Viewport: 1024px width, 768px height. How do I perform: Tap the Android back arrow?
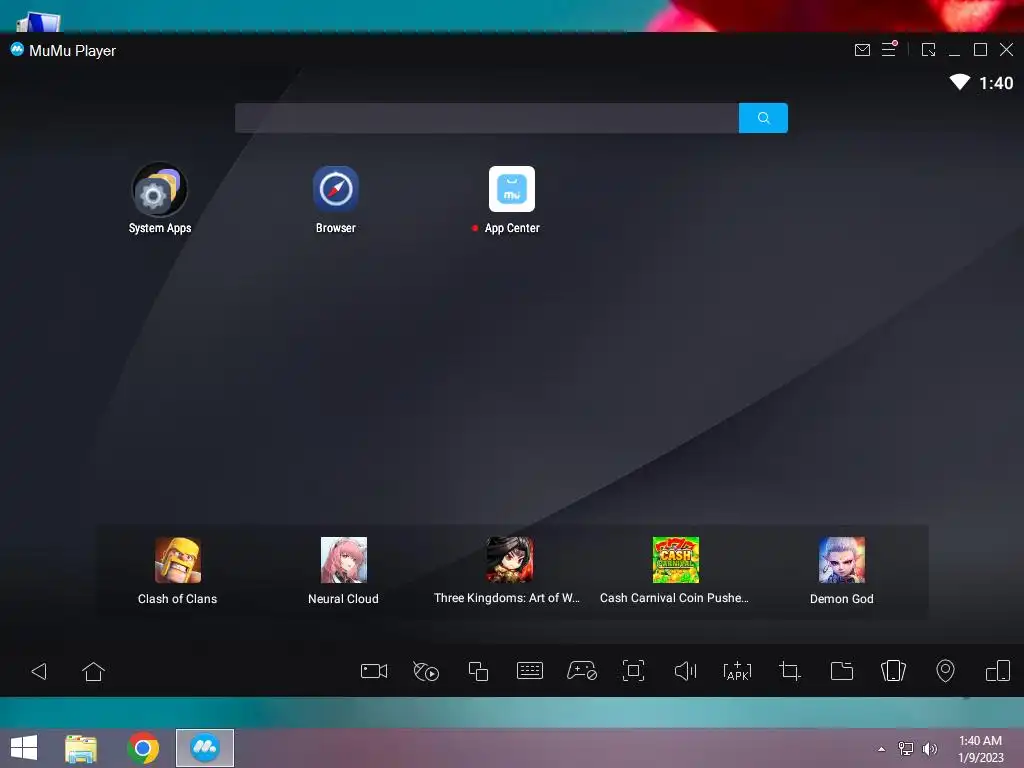pyautogui.click(x=39, y=671)
